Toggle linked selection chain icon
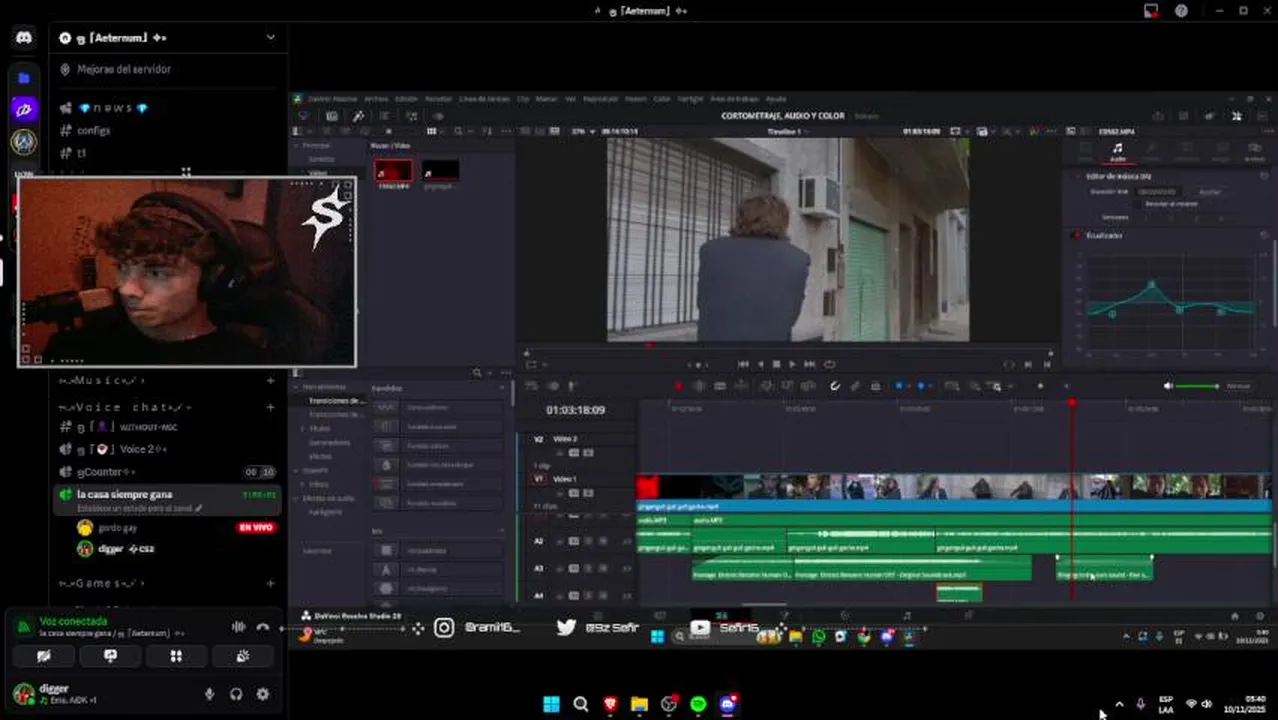The height and width of the screenshot is (720, 1278). coord(855,386)
